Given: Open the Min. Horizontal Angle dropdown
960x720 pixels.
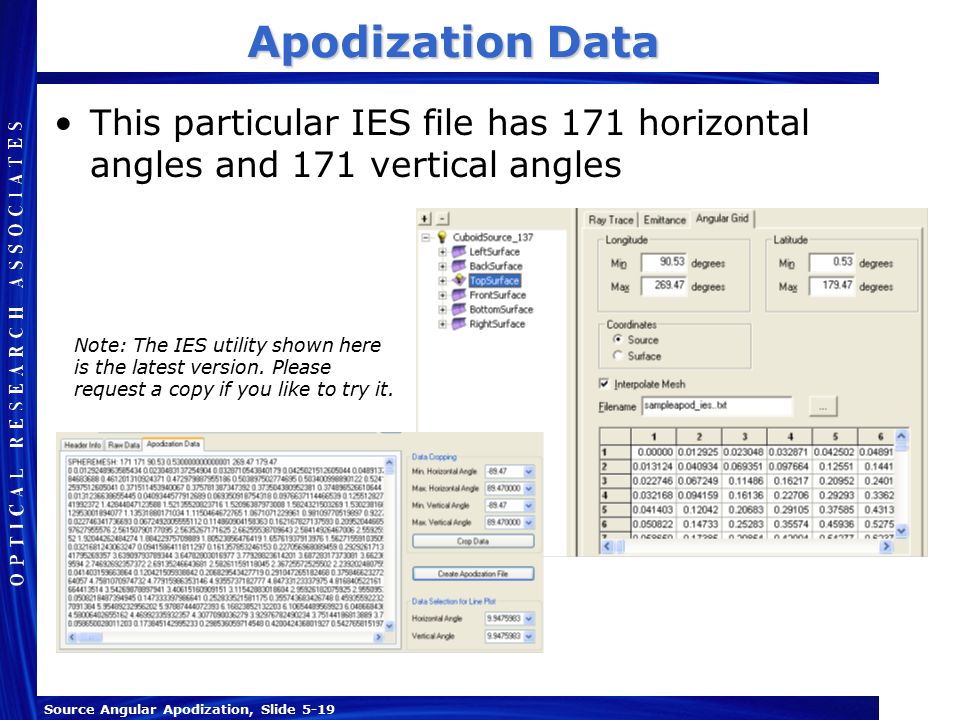Looking at the screenshot, I should click(528, 471).
